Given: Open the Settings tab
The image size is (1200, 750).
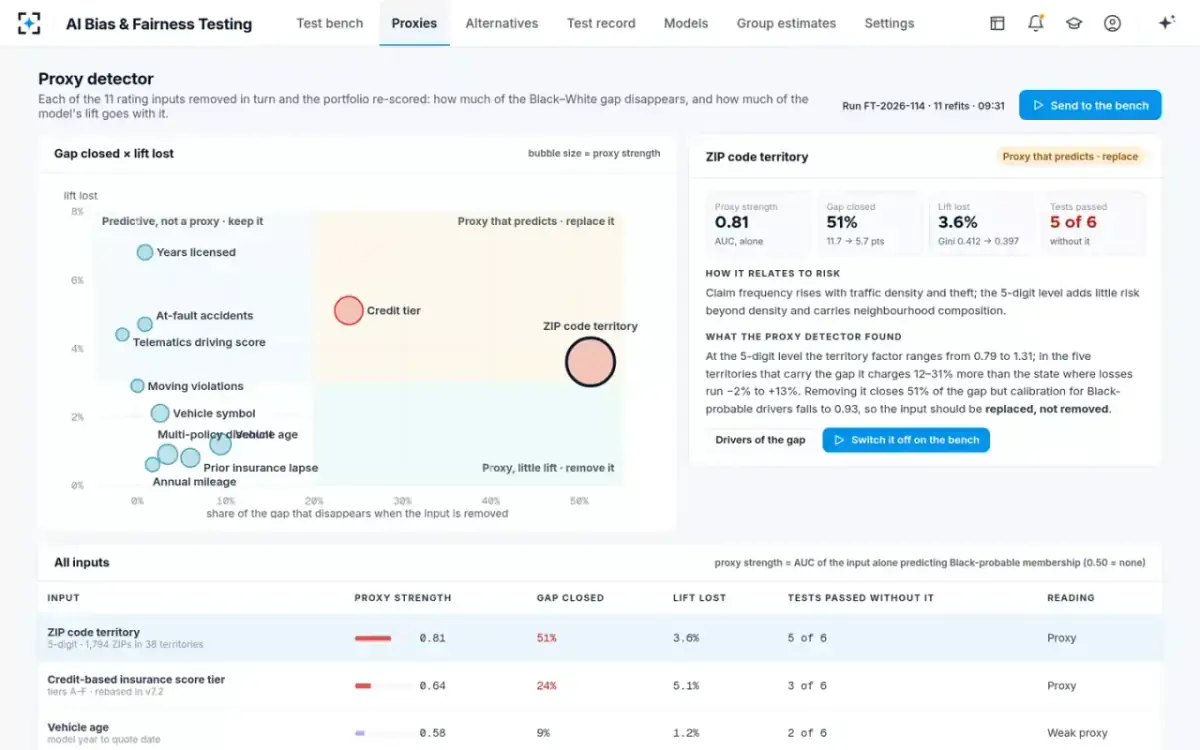Looking at the screenshot, I should click(x=889, y=23).
